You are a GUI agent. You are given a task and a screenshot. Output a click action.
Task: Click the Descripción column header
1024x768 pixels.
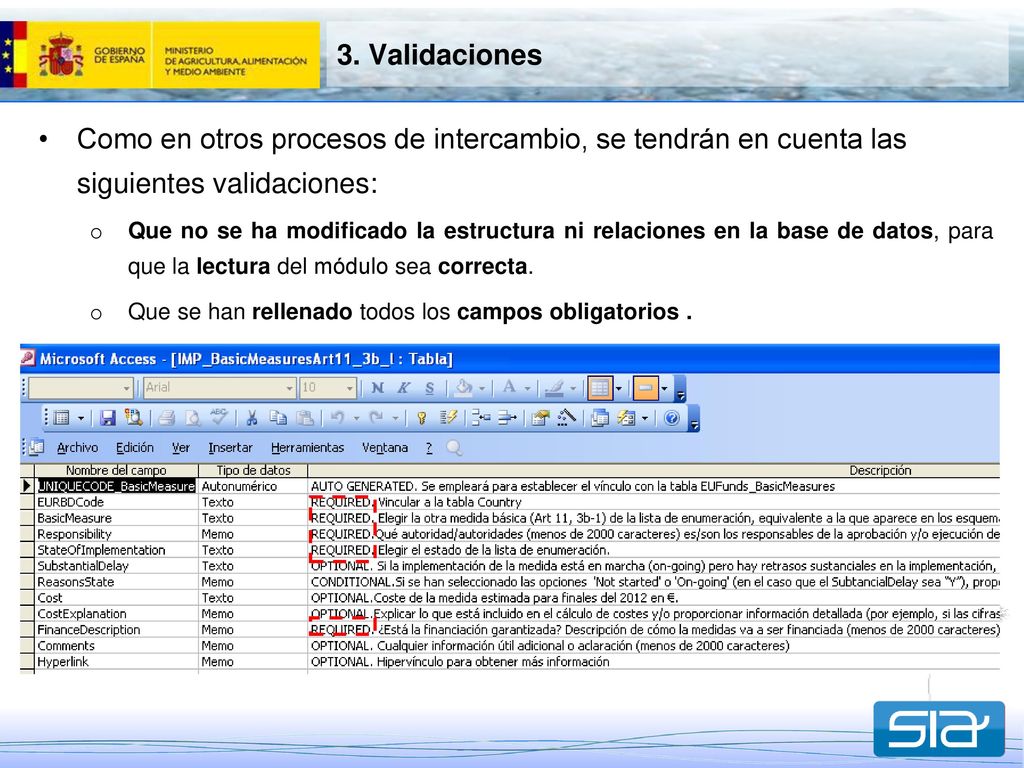click(654, 470)
